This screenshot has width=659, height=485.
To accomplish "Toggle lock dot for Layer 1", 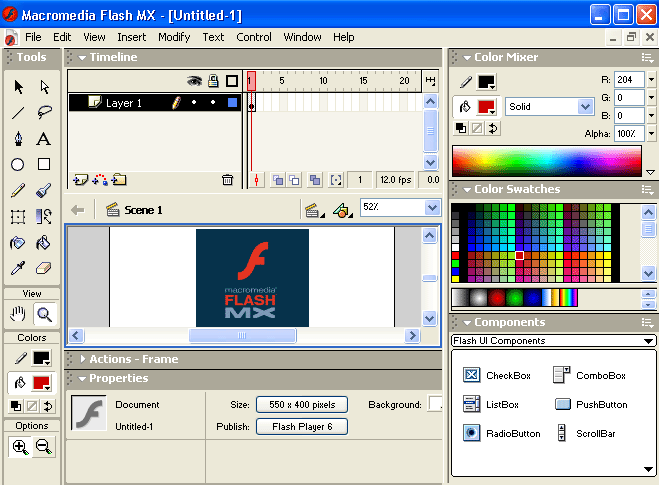I will click(x=213, y=102).
